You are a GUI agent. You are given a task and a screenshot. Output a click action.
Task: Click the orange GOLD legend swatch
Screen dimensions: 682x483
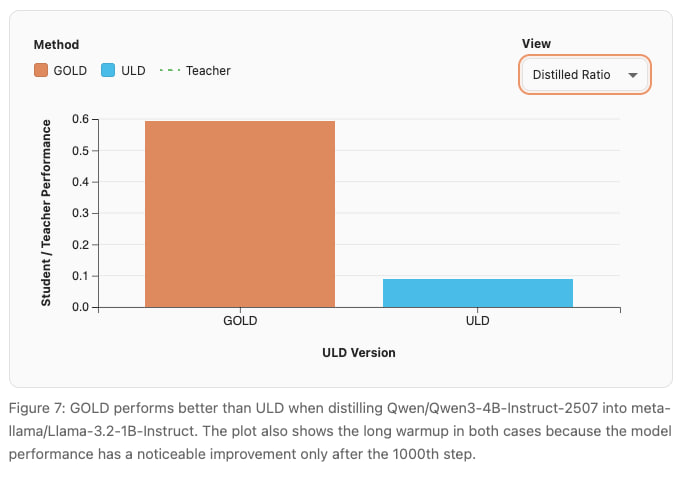tap(41, 71)
